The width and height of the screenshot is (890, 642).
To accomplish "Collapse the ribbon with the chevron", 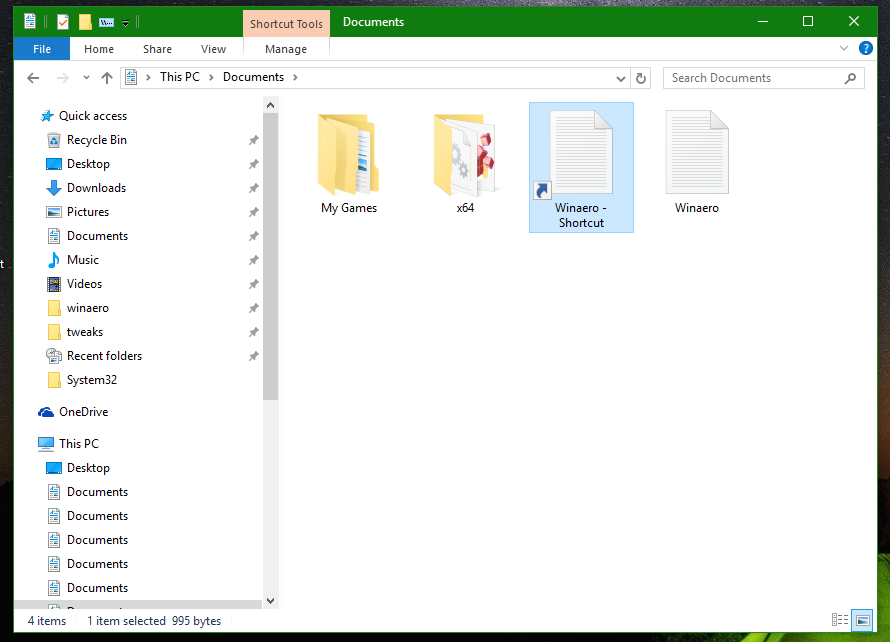I will (x=843, y=48).
